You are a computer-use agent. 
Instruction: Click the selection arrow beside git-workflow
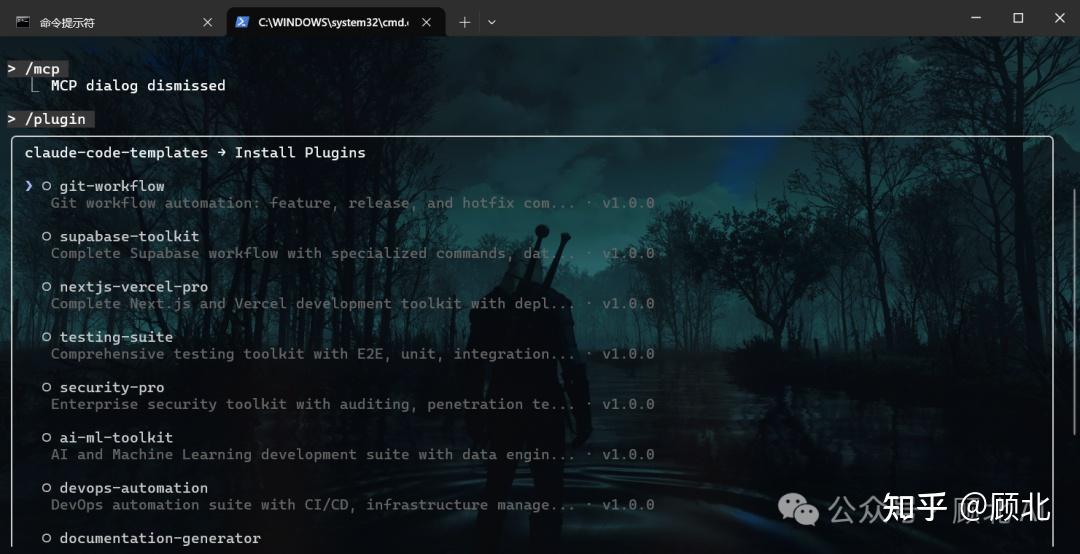(29, 186)
